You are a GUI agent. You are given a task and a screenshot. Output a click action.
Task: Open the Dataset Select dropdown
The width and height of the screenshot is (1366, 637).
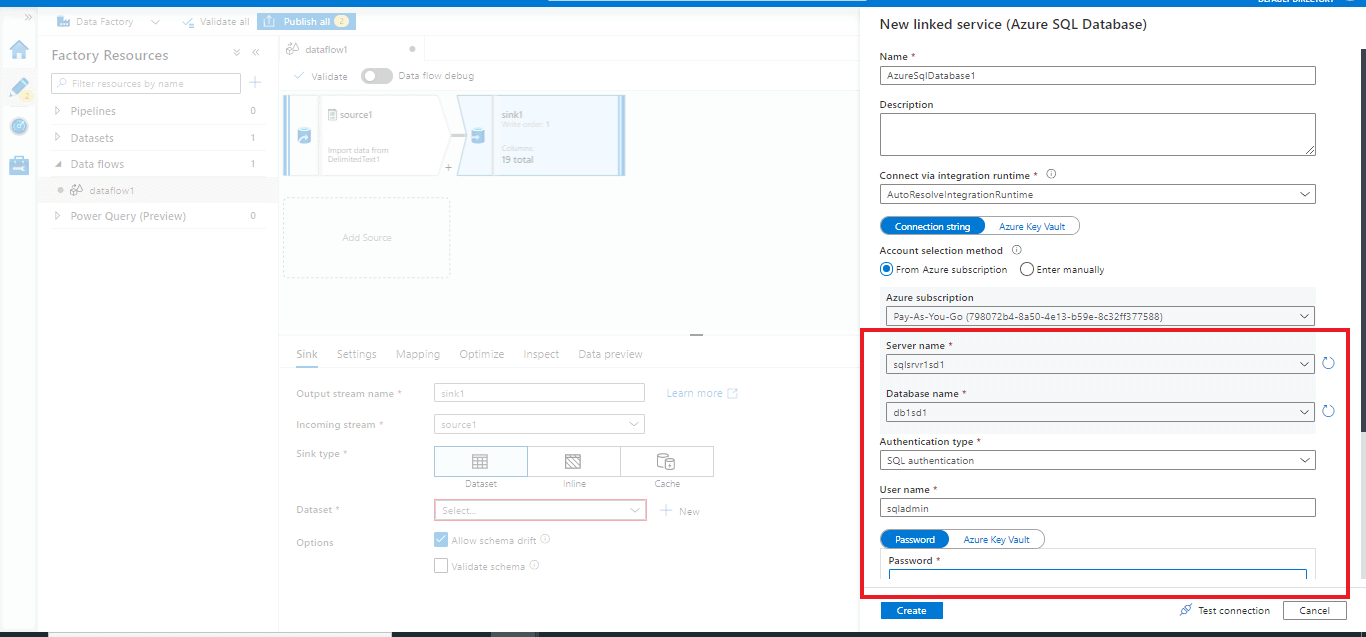[x=540, y=510]
